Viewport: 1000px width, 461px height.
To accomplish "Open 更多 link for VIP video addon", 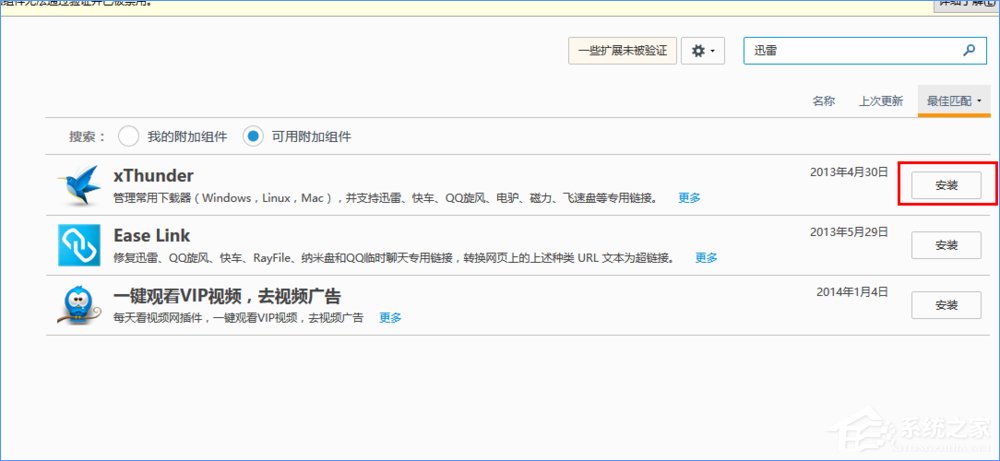I will pos(390,318).
